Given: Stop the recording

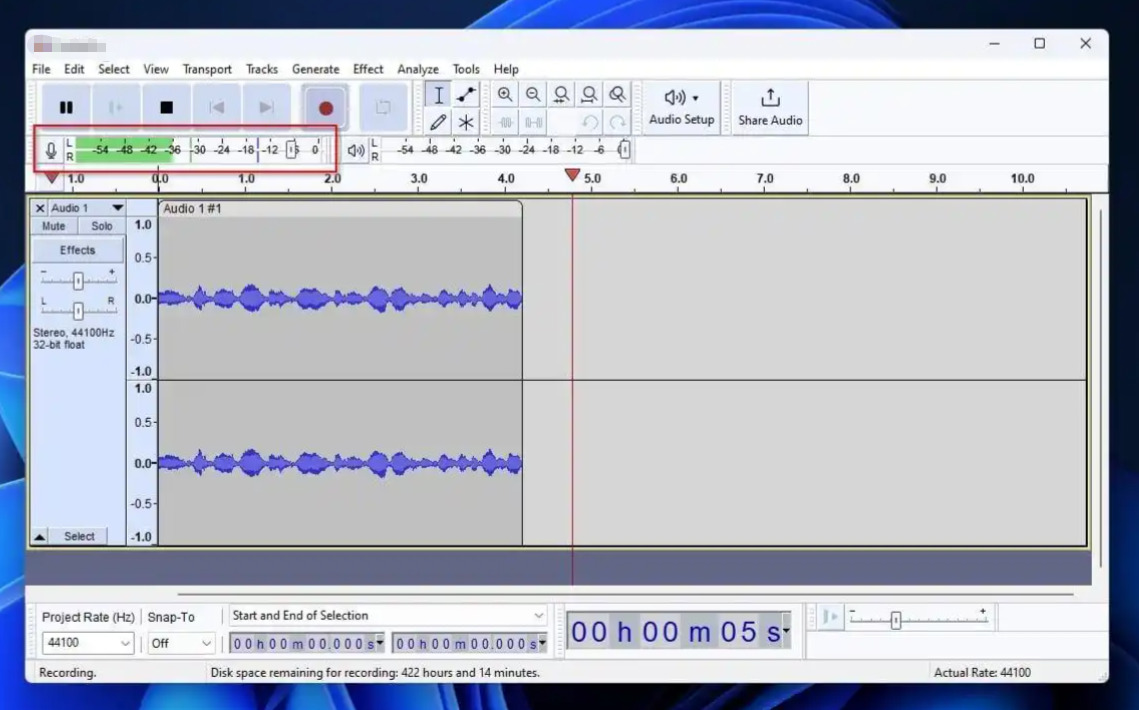Looking at the screenshot, I should coord(166,108).
